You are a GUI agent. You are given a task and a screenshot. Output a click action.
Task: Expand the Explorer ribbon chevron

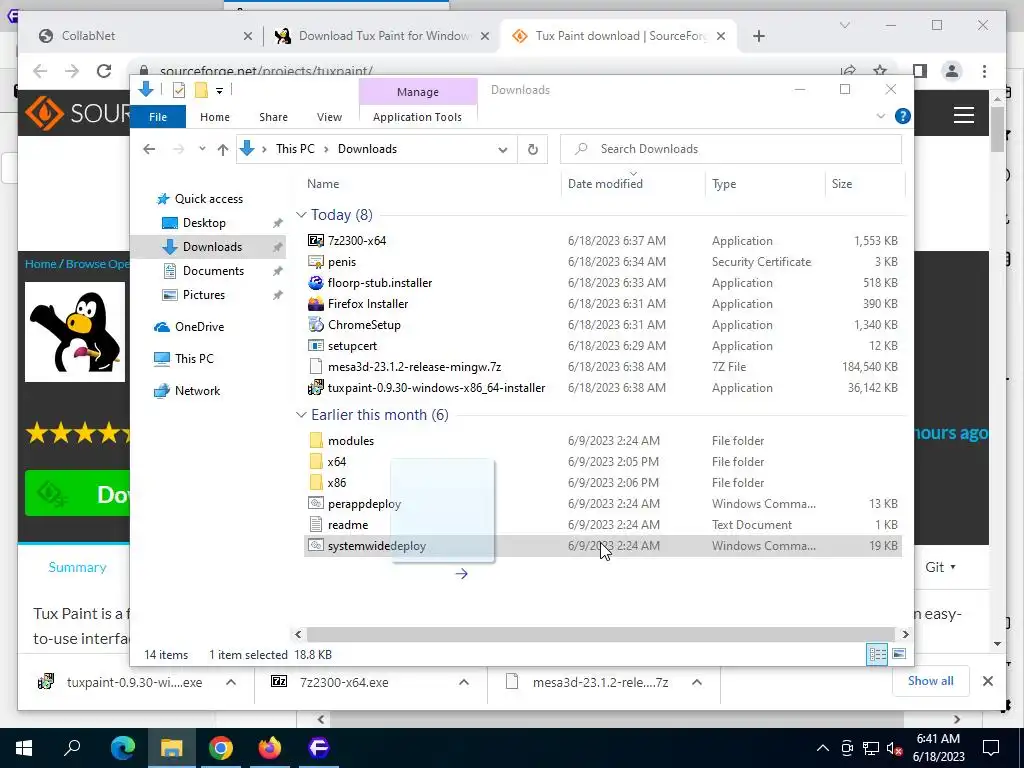[x=880, y=116]
